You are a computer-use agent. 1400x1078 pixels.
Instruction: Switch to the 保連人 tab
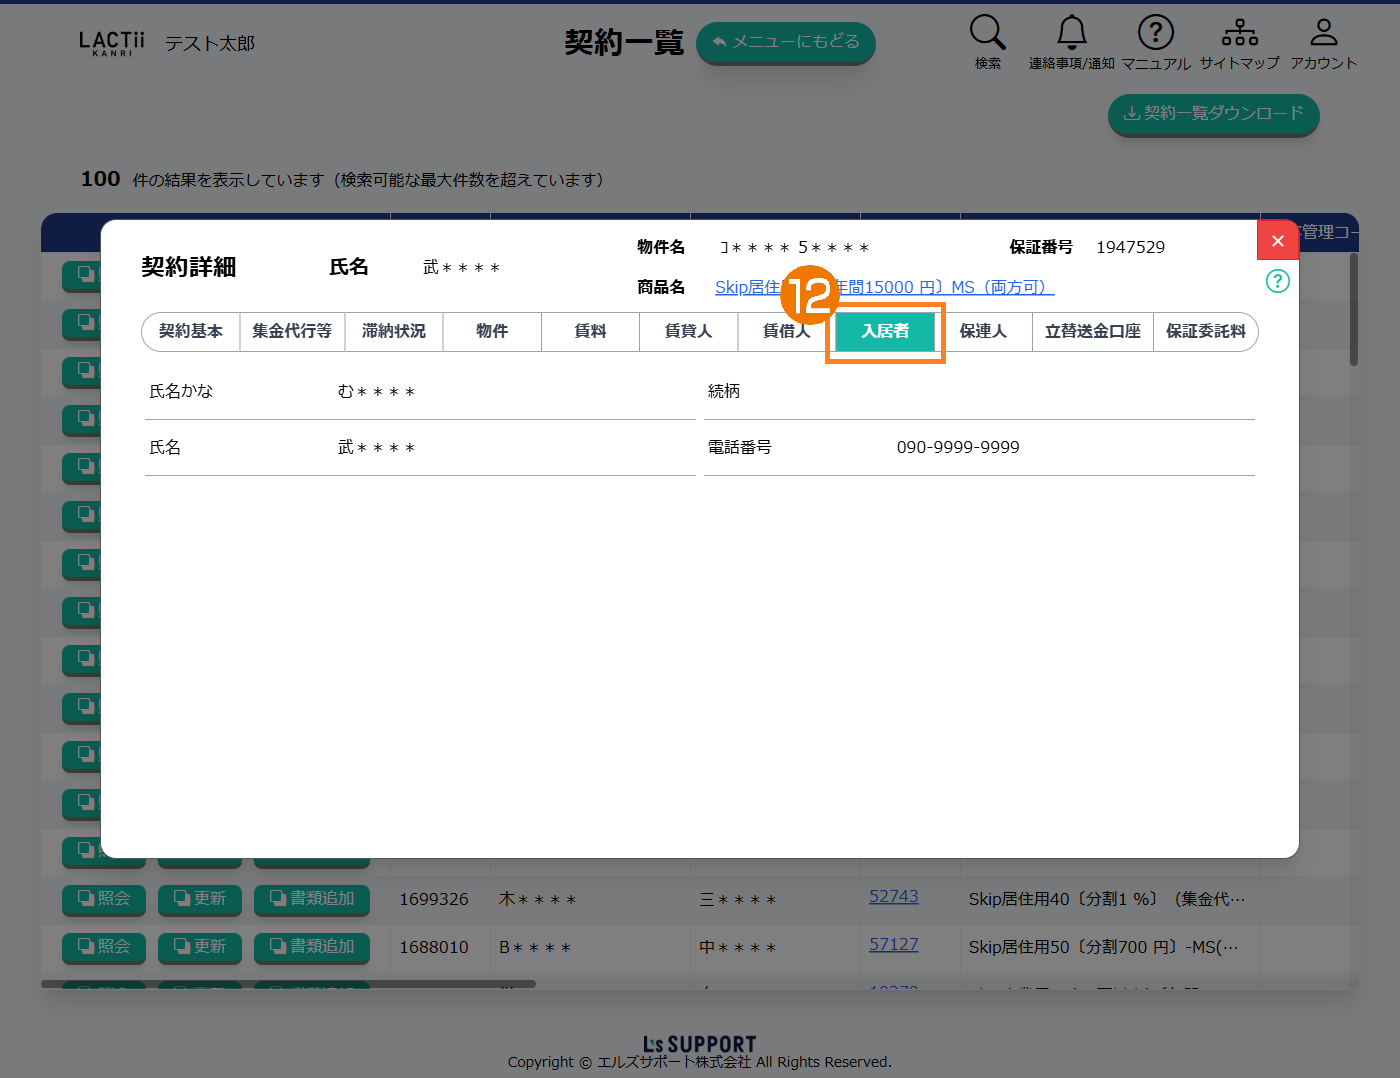[983, 332]
